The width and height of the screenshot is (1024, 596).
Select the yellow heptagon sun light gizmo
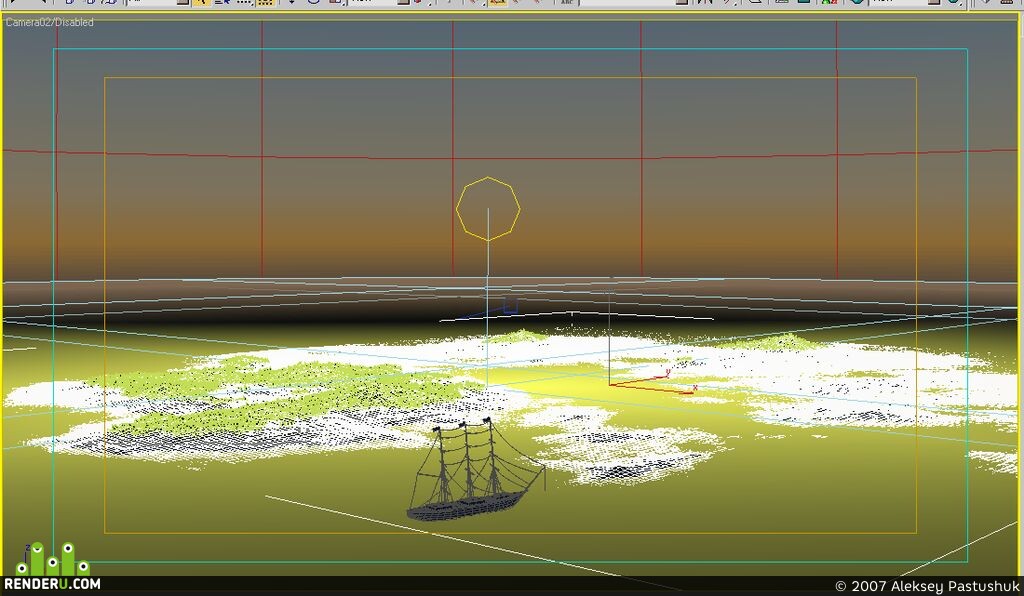tap(488, 209)
